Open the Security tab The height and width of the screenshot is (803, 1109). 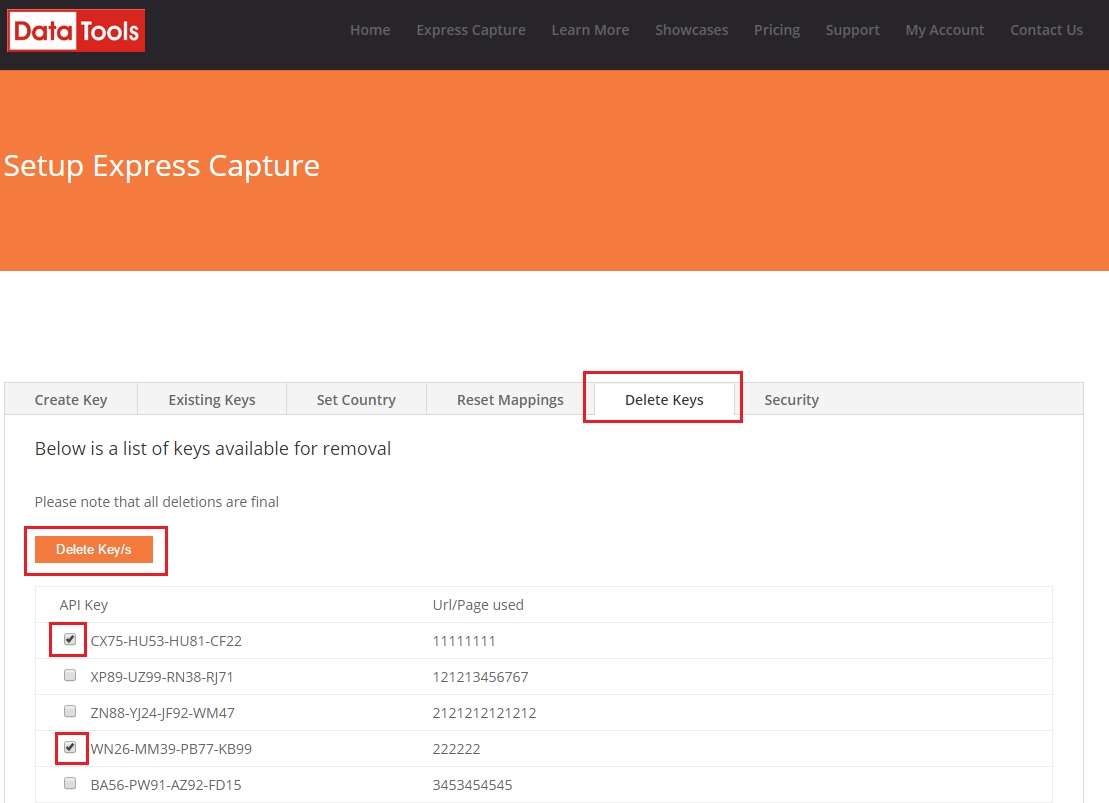[x=791, y=400]
